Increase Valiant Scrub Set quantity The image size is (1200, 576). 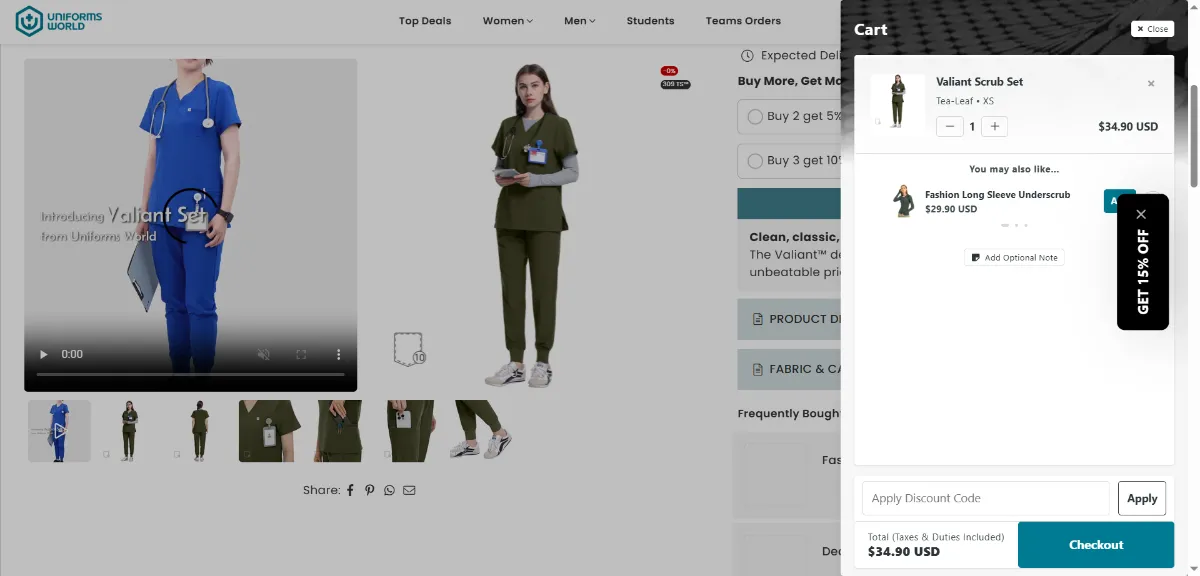(x=994, y=127)
